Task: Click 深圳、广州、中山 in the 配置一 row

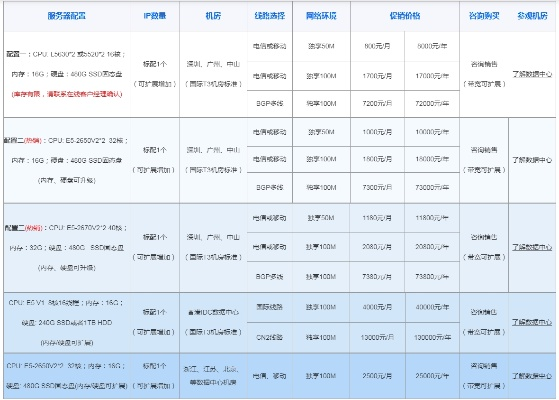Action: pos(213,64)
